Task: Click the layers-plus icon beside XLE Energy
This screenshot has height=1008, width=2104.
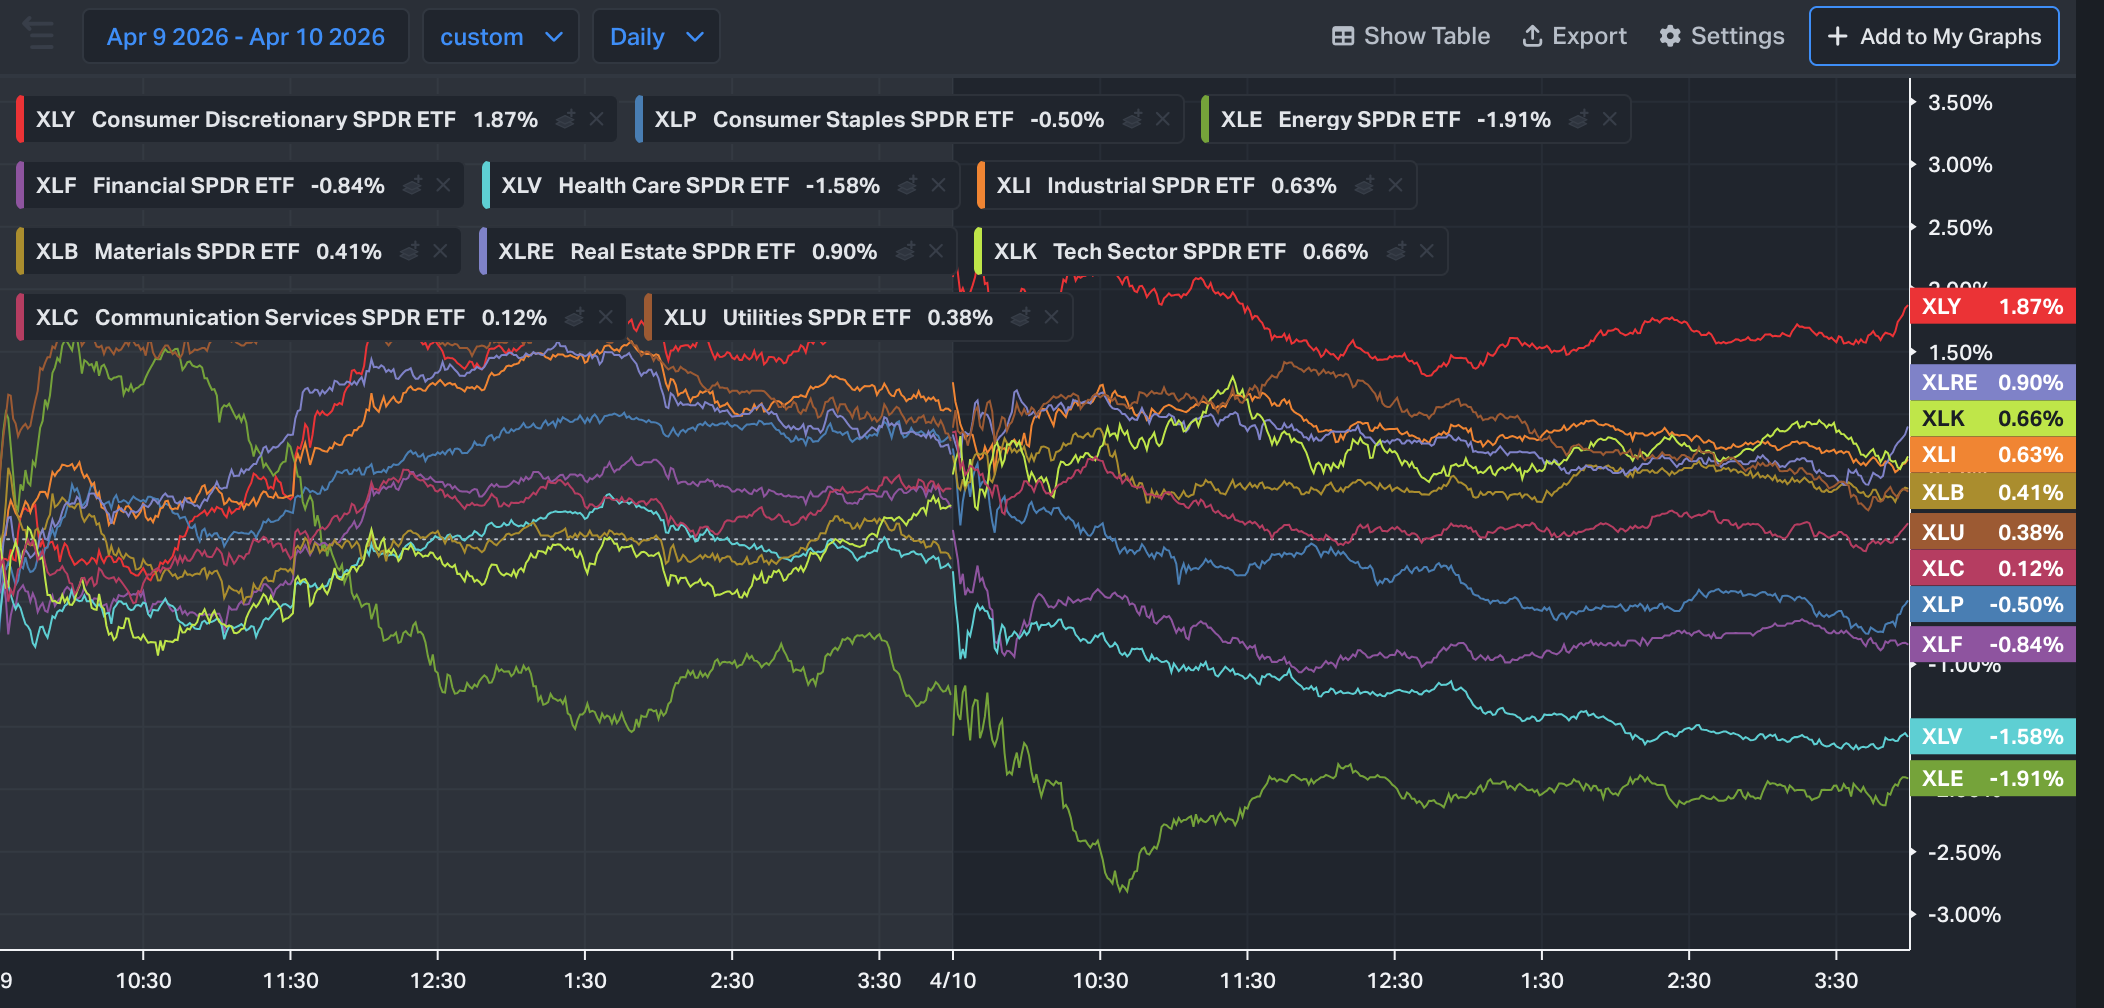Action: tap(1578, 119)
